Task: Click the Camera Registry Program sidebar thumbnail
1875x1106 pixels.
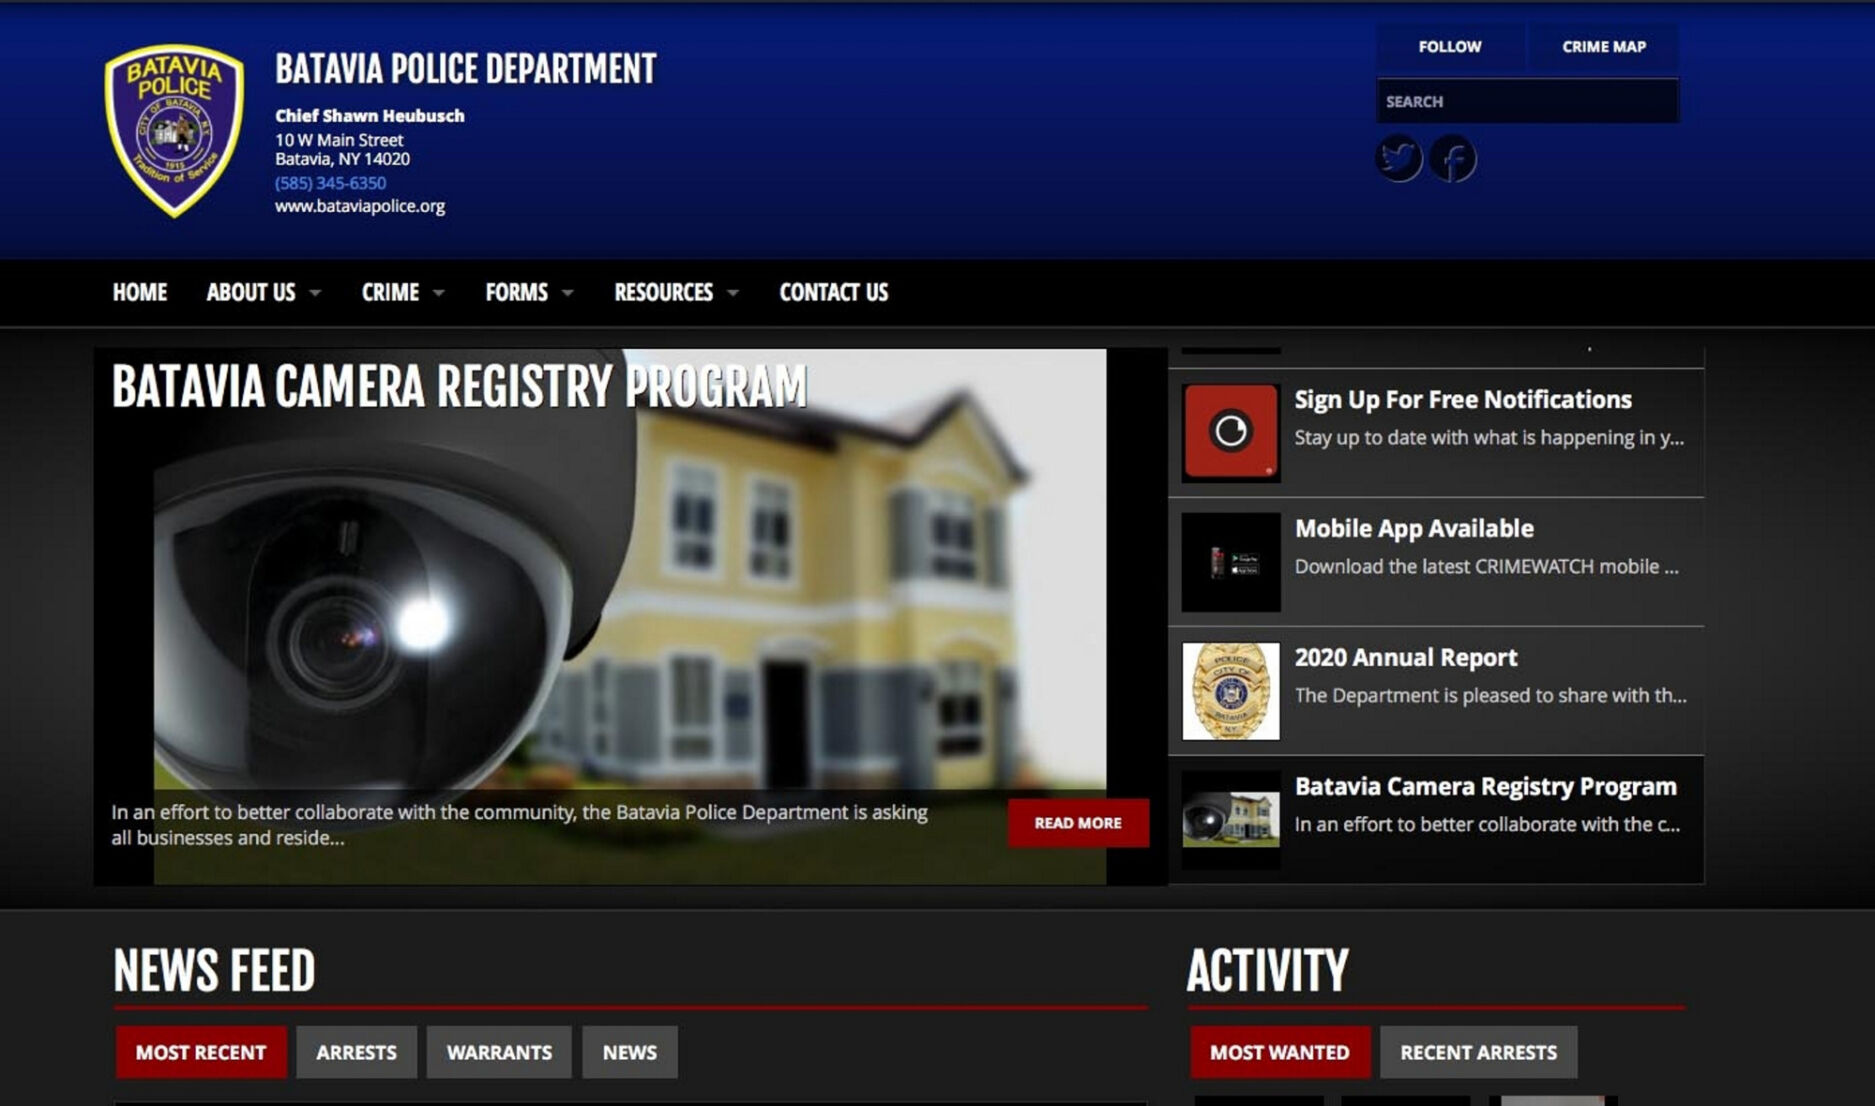Action: click(x=1229, y=820)
